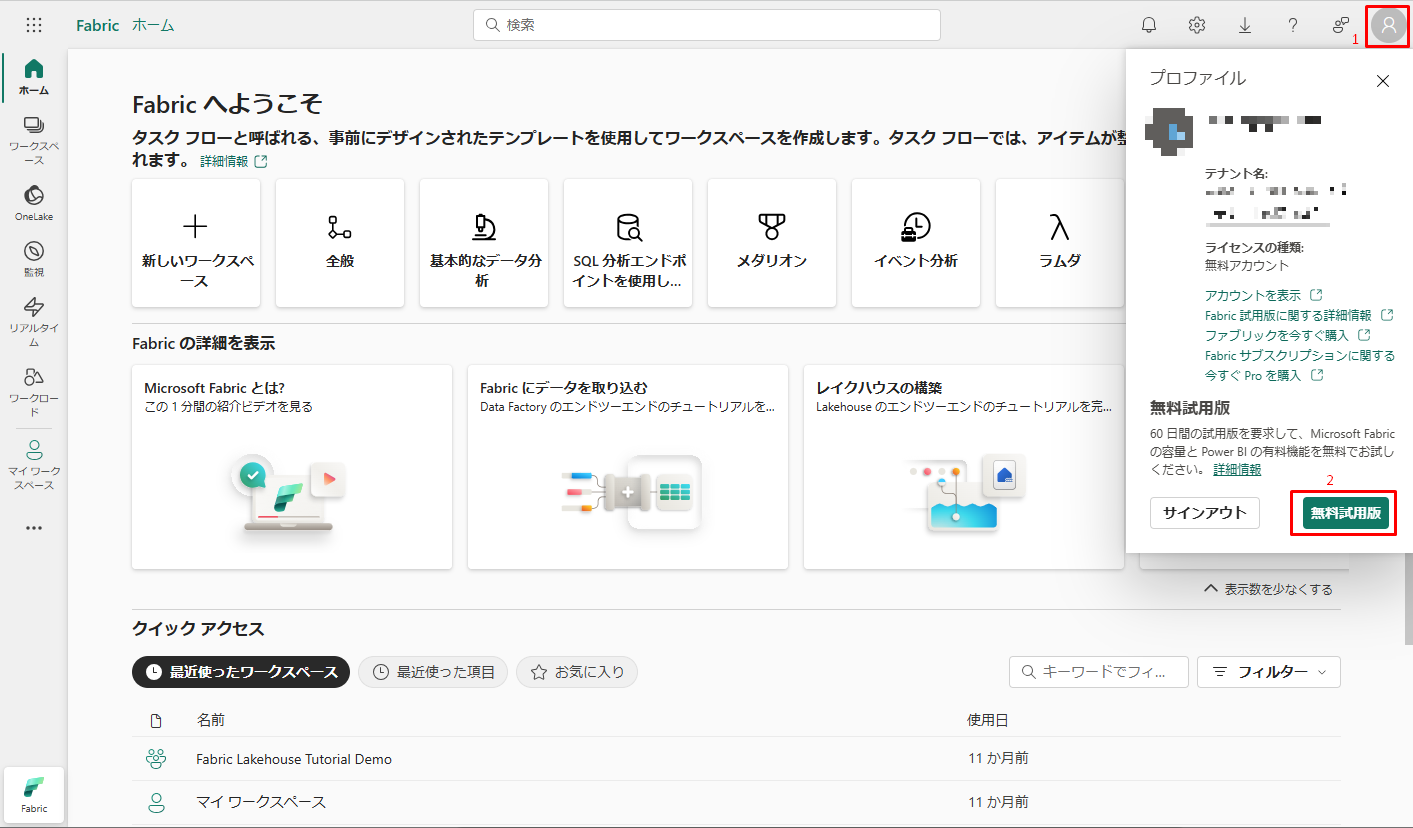Collapse with 表示数を少なくする
1413x828 pixels.
[x=1268, y=589]
